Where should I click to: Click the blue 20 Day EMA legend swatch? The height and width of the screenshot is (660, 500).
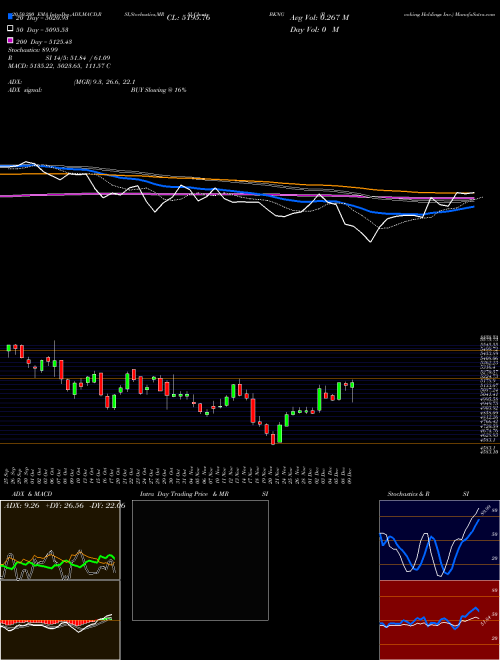pyautogui.click(x=10, y=17)
